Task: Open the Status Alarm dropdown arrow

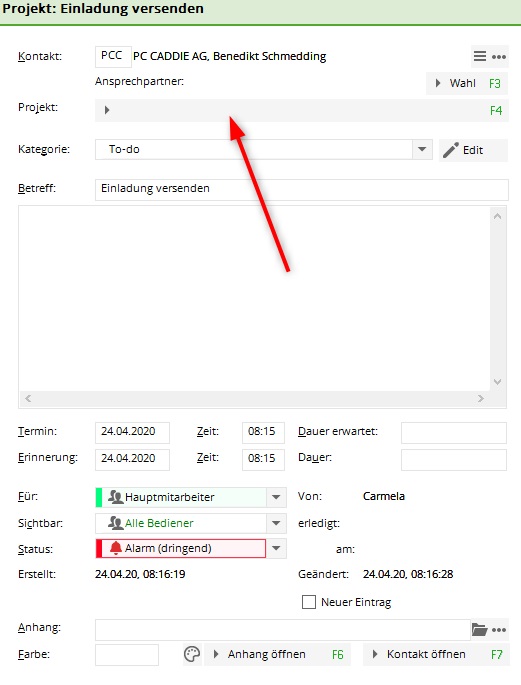Action: pyautogui.click(x=276, y=548)
